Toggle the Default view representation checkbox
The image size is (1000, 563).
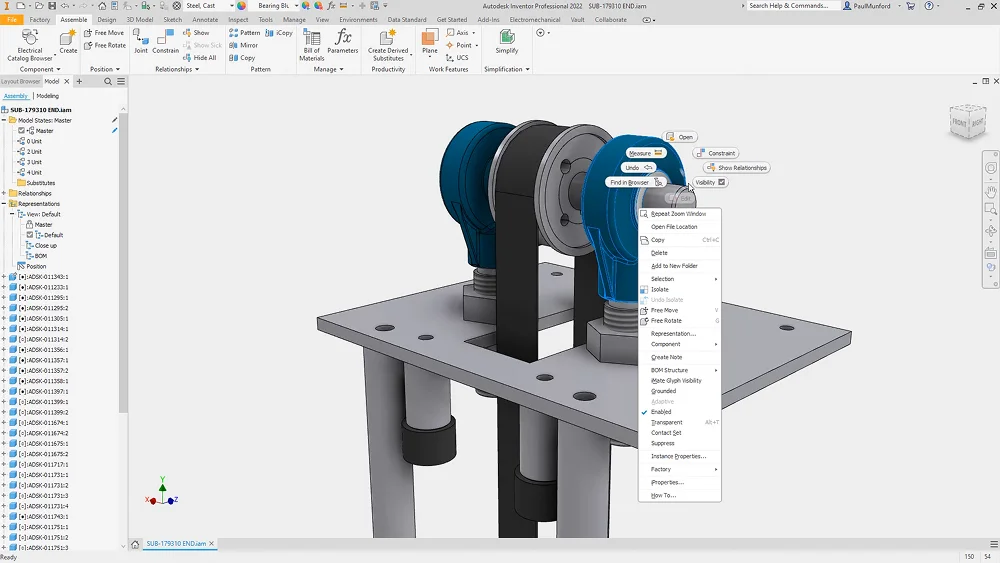[30, 235]
